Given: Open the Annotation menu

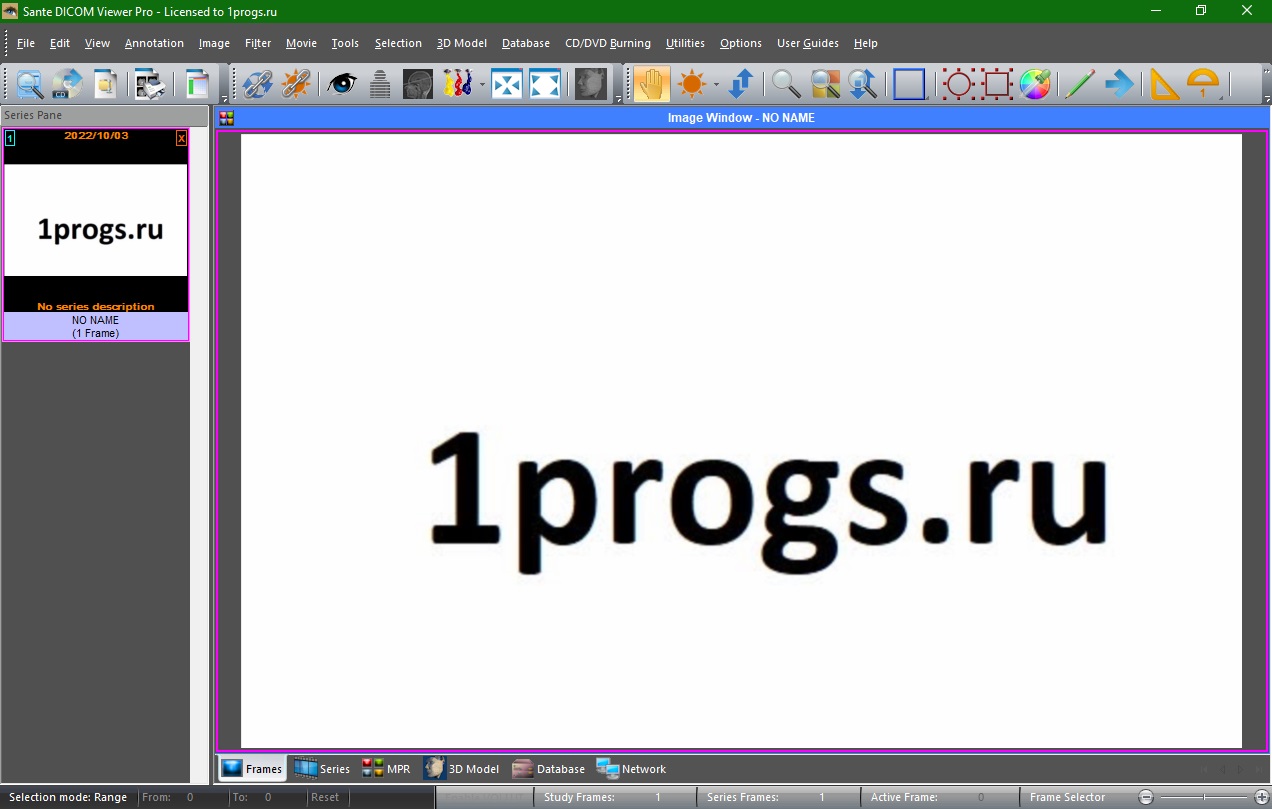Looking at the screenshot, I should (x=154, y=43).
